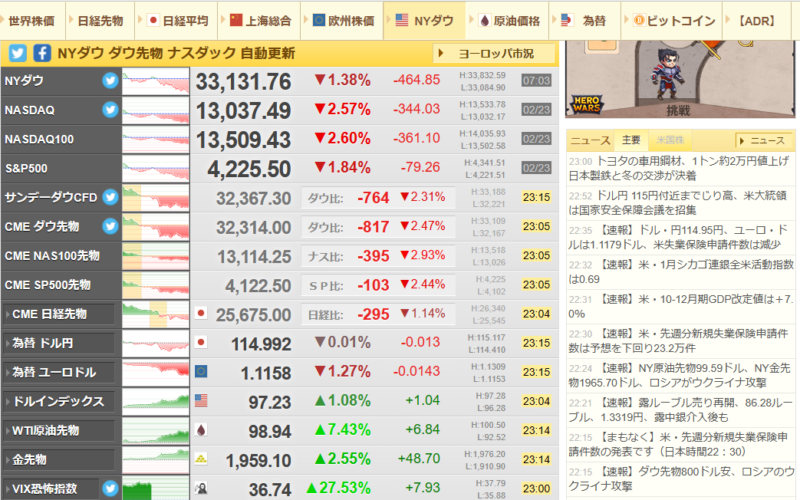Viewport: 800px width, 500px height.
Task: Open news ドル・円114.95円 速報
Action: (x=680, y=237)
